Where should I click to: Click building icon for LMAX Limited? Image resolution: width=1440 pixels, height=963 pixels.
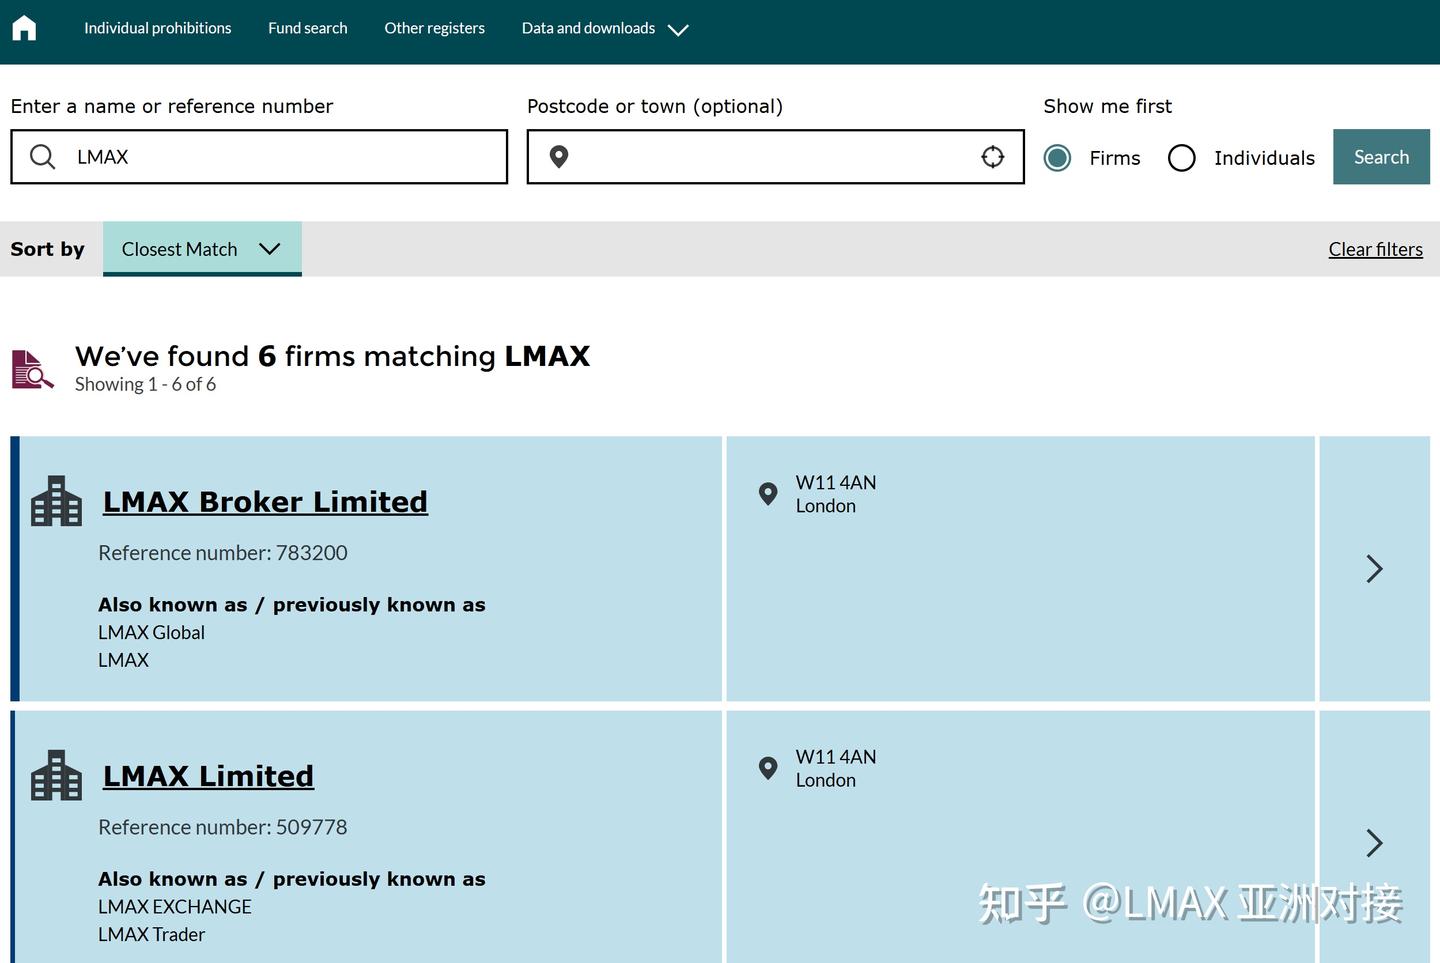(x=56, y=775)
